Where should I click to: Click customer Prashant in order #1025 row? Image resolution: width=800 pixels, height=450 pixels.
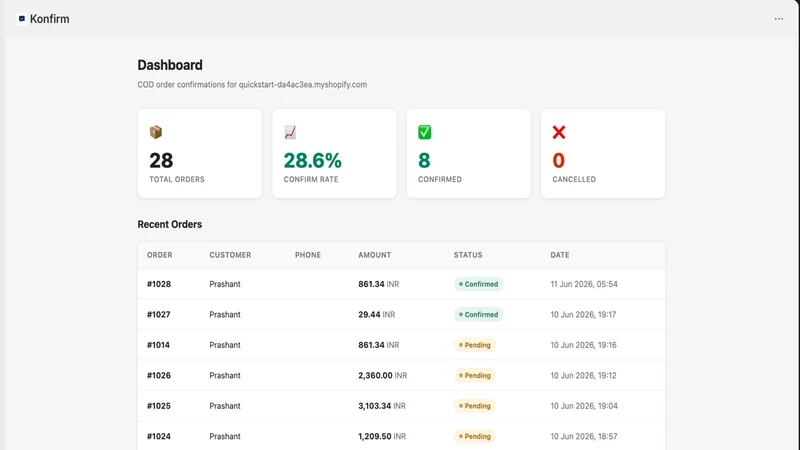224,406
